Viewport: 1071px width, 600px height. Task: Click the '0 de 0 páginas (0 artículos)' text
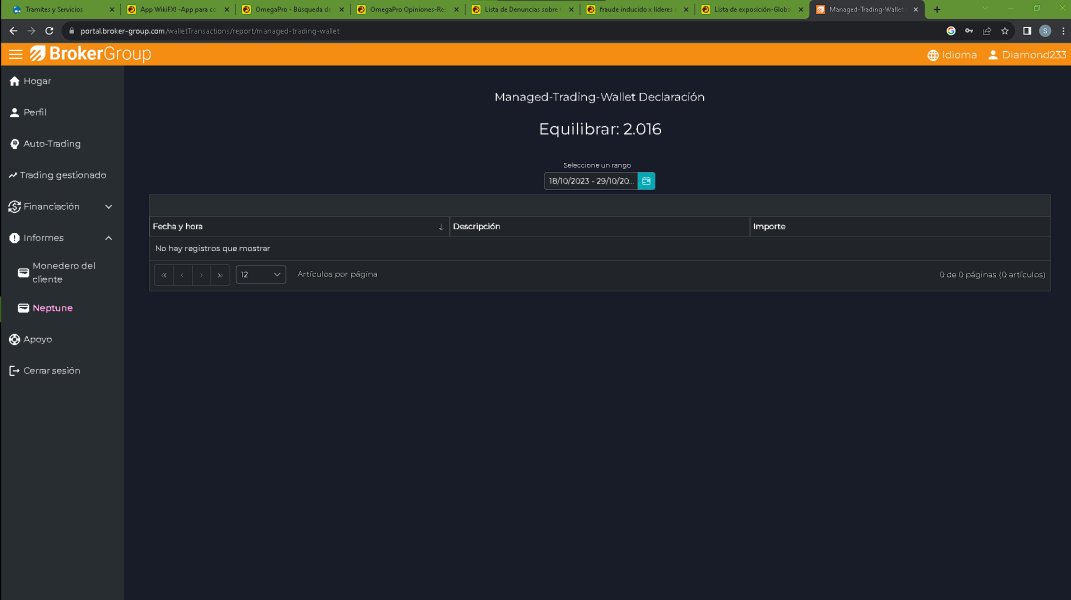992,275
